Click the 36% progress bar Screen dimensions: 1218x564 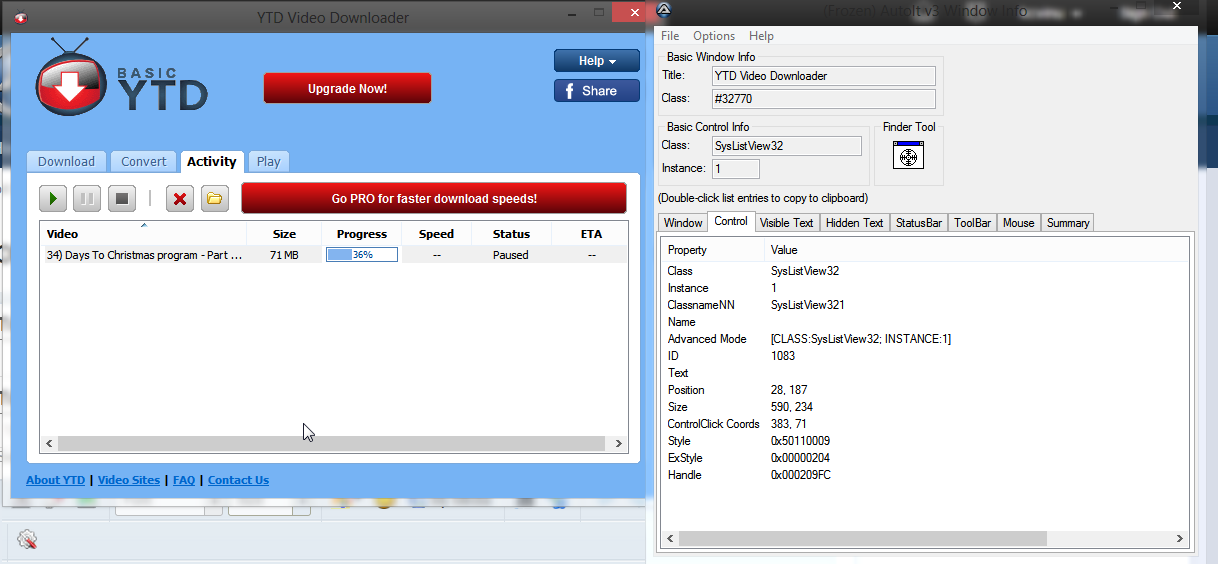click(362, 255)
